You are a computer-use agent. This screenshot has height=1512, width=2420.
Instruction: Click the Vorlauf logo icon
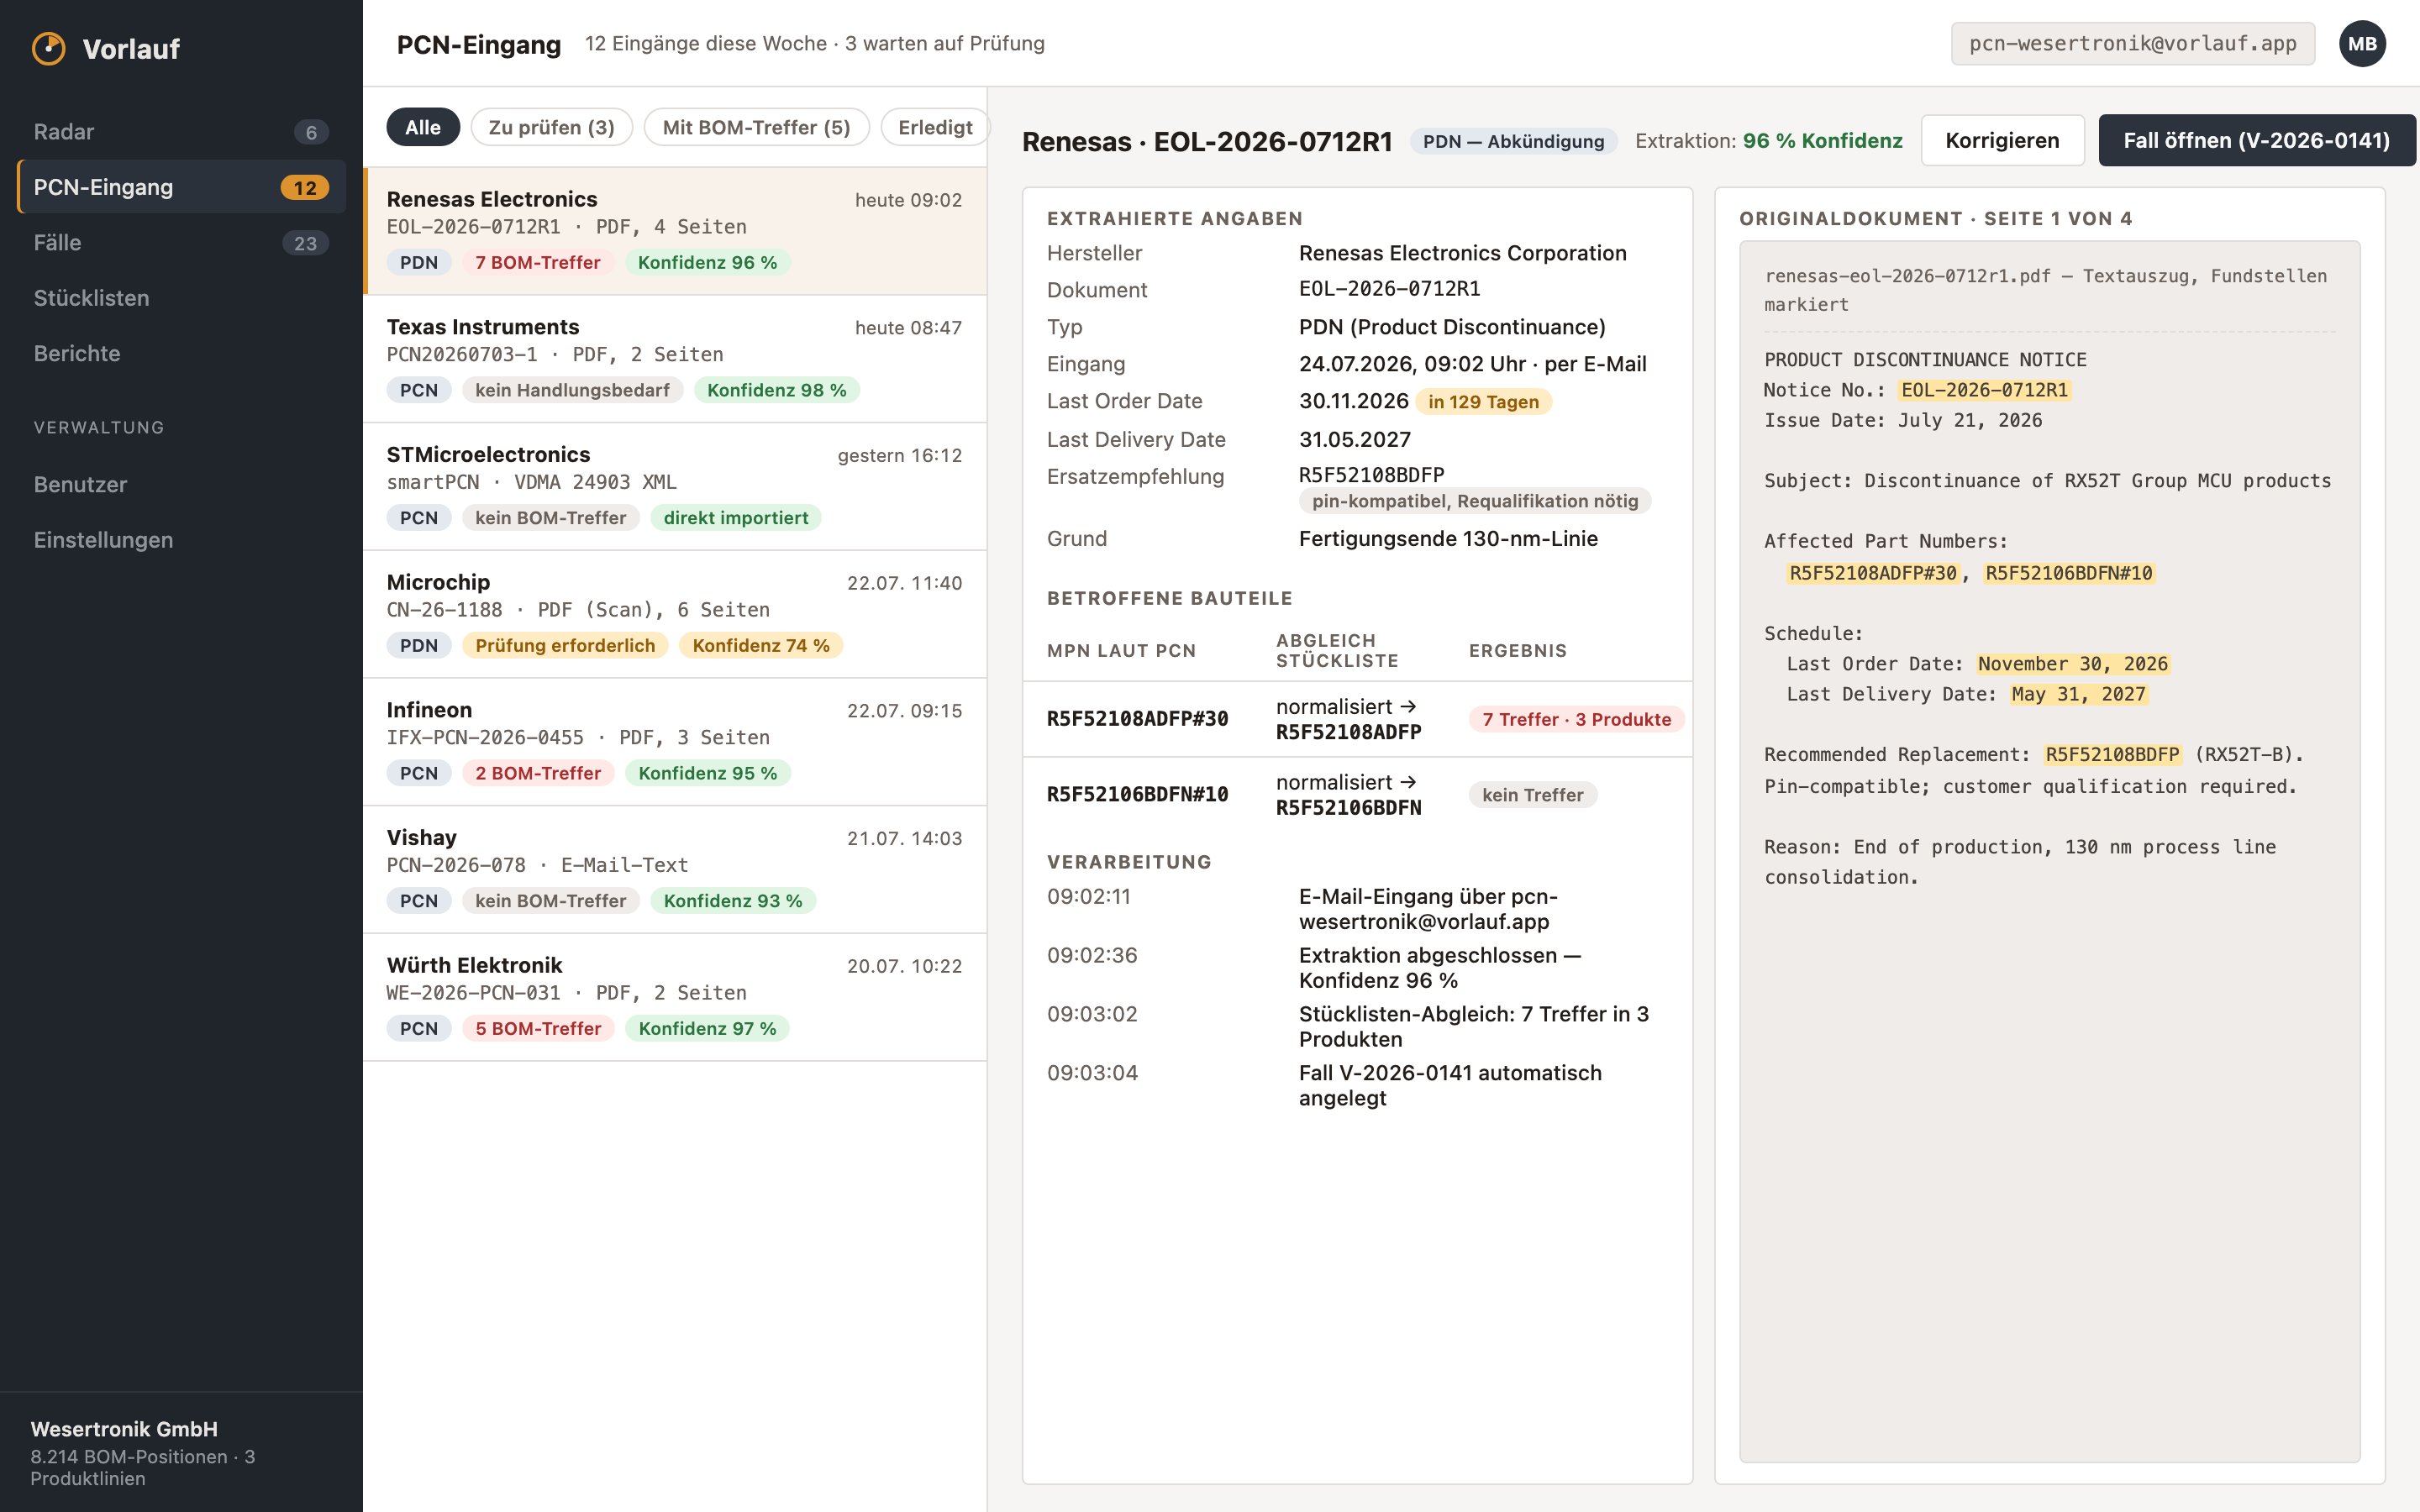click(48, 48)
